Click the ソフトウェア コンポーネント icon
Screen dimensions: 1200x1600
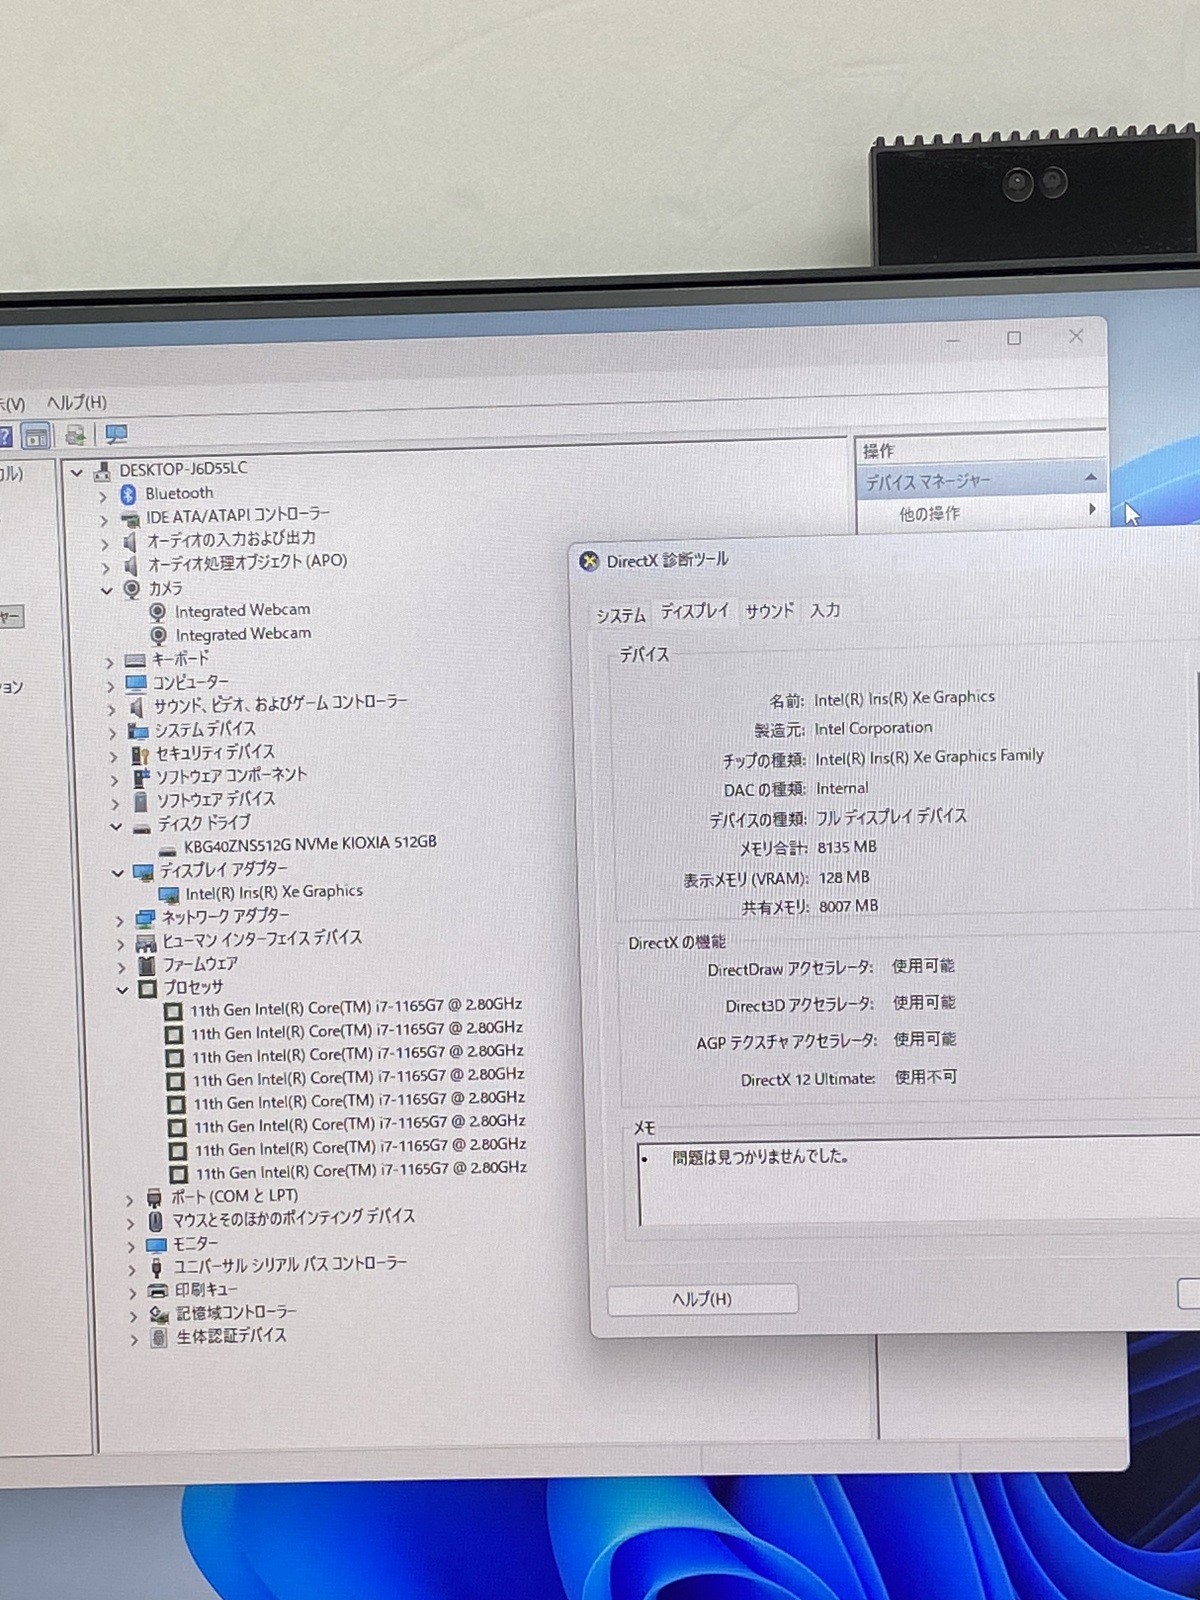point(141,777)
